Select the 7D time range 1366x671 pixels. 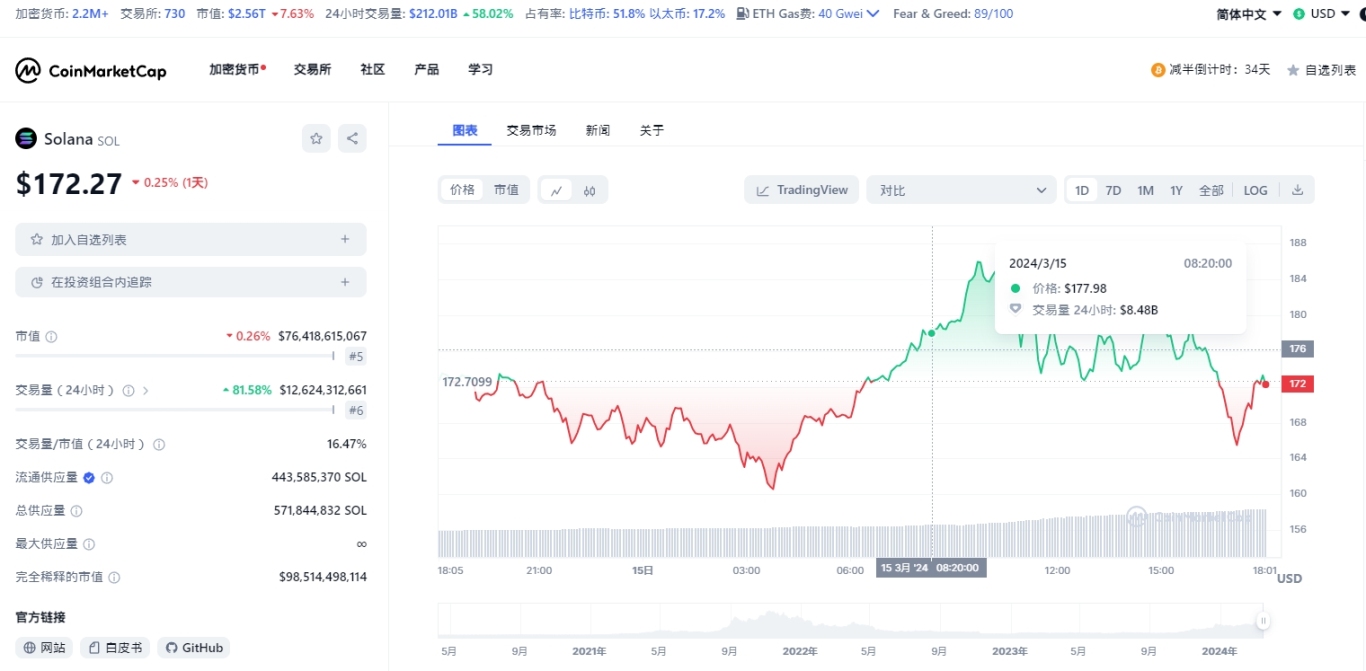tap(1113, 190)
